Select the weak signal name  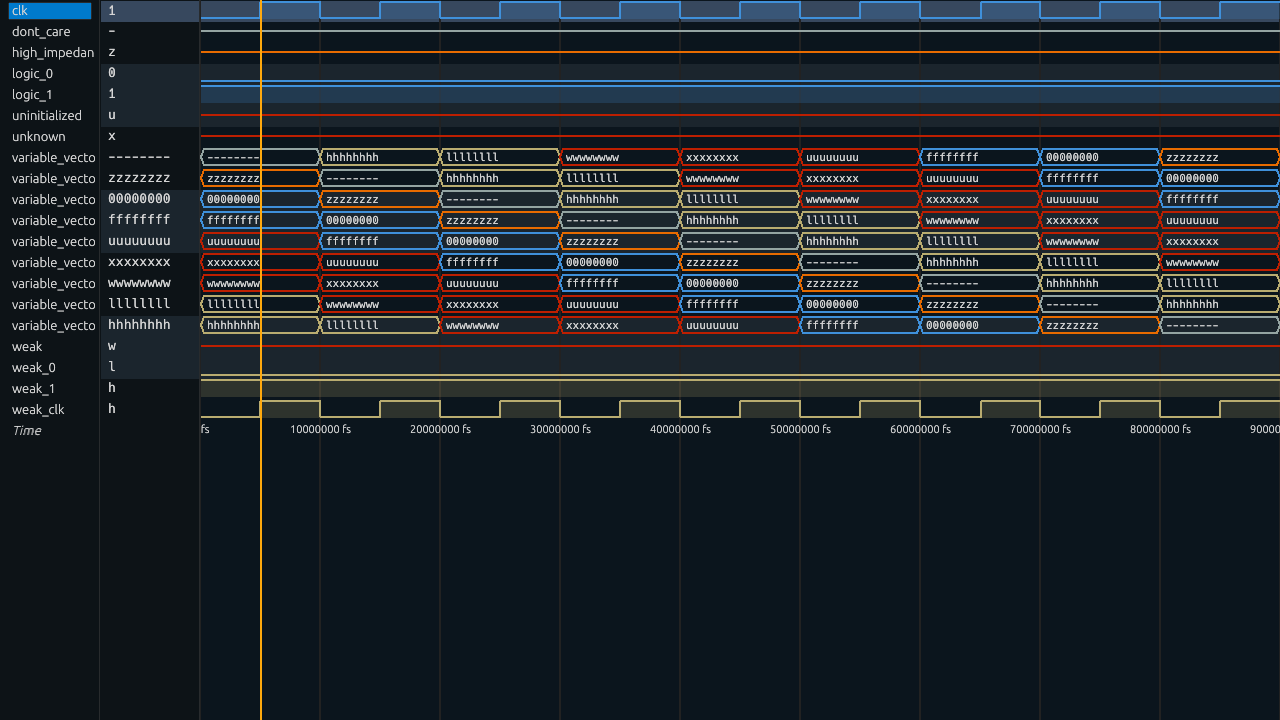[x=27, y=347]
